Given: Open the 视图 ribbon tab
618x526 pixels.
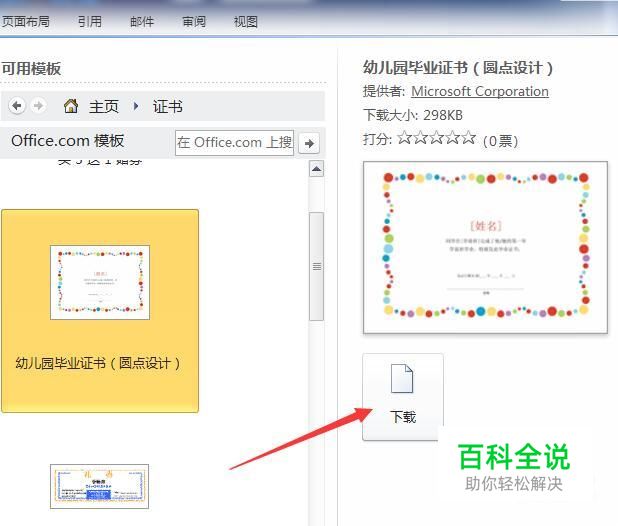Looking at the screenshot, I should (246, 21).
